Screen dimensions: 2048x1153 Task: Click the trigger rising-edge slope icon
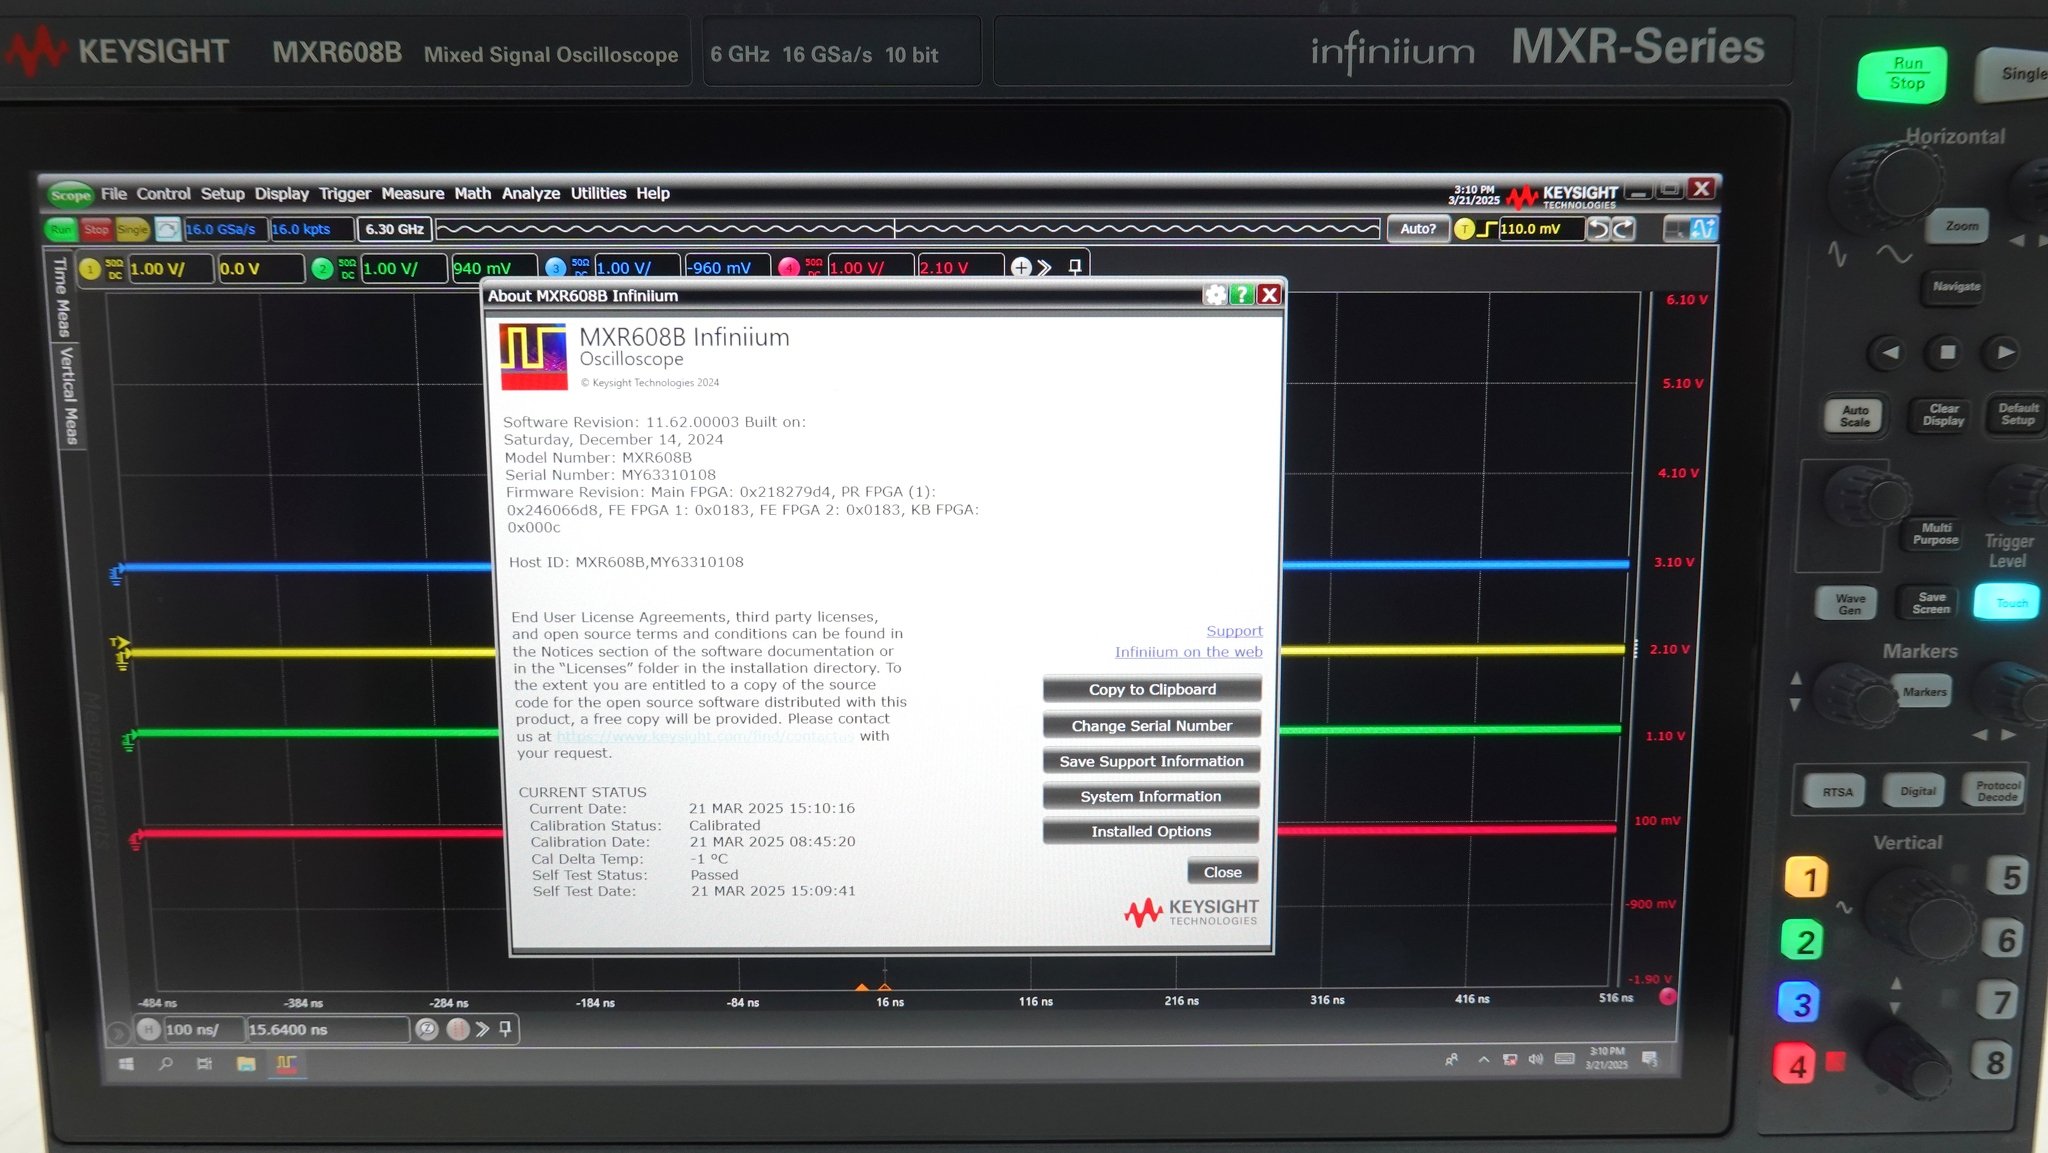click(1486, 230)
